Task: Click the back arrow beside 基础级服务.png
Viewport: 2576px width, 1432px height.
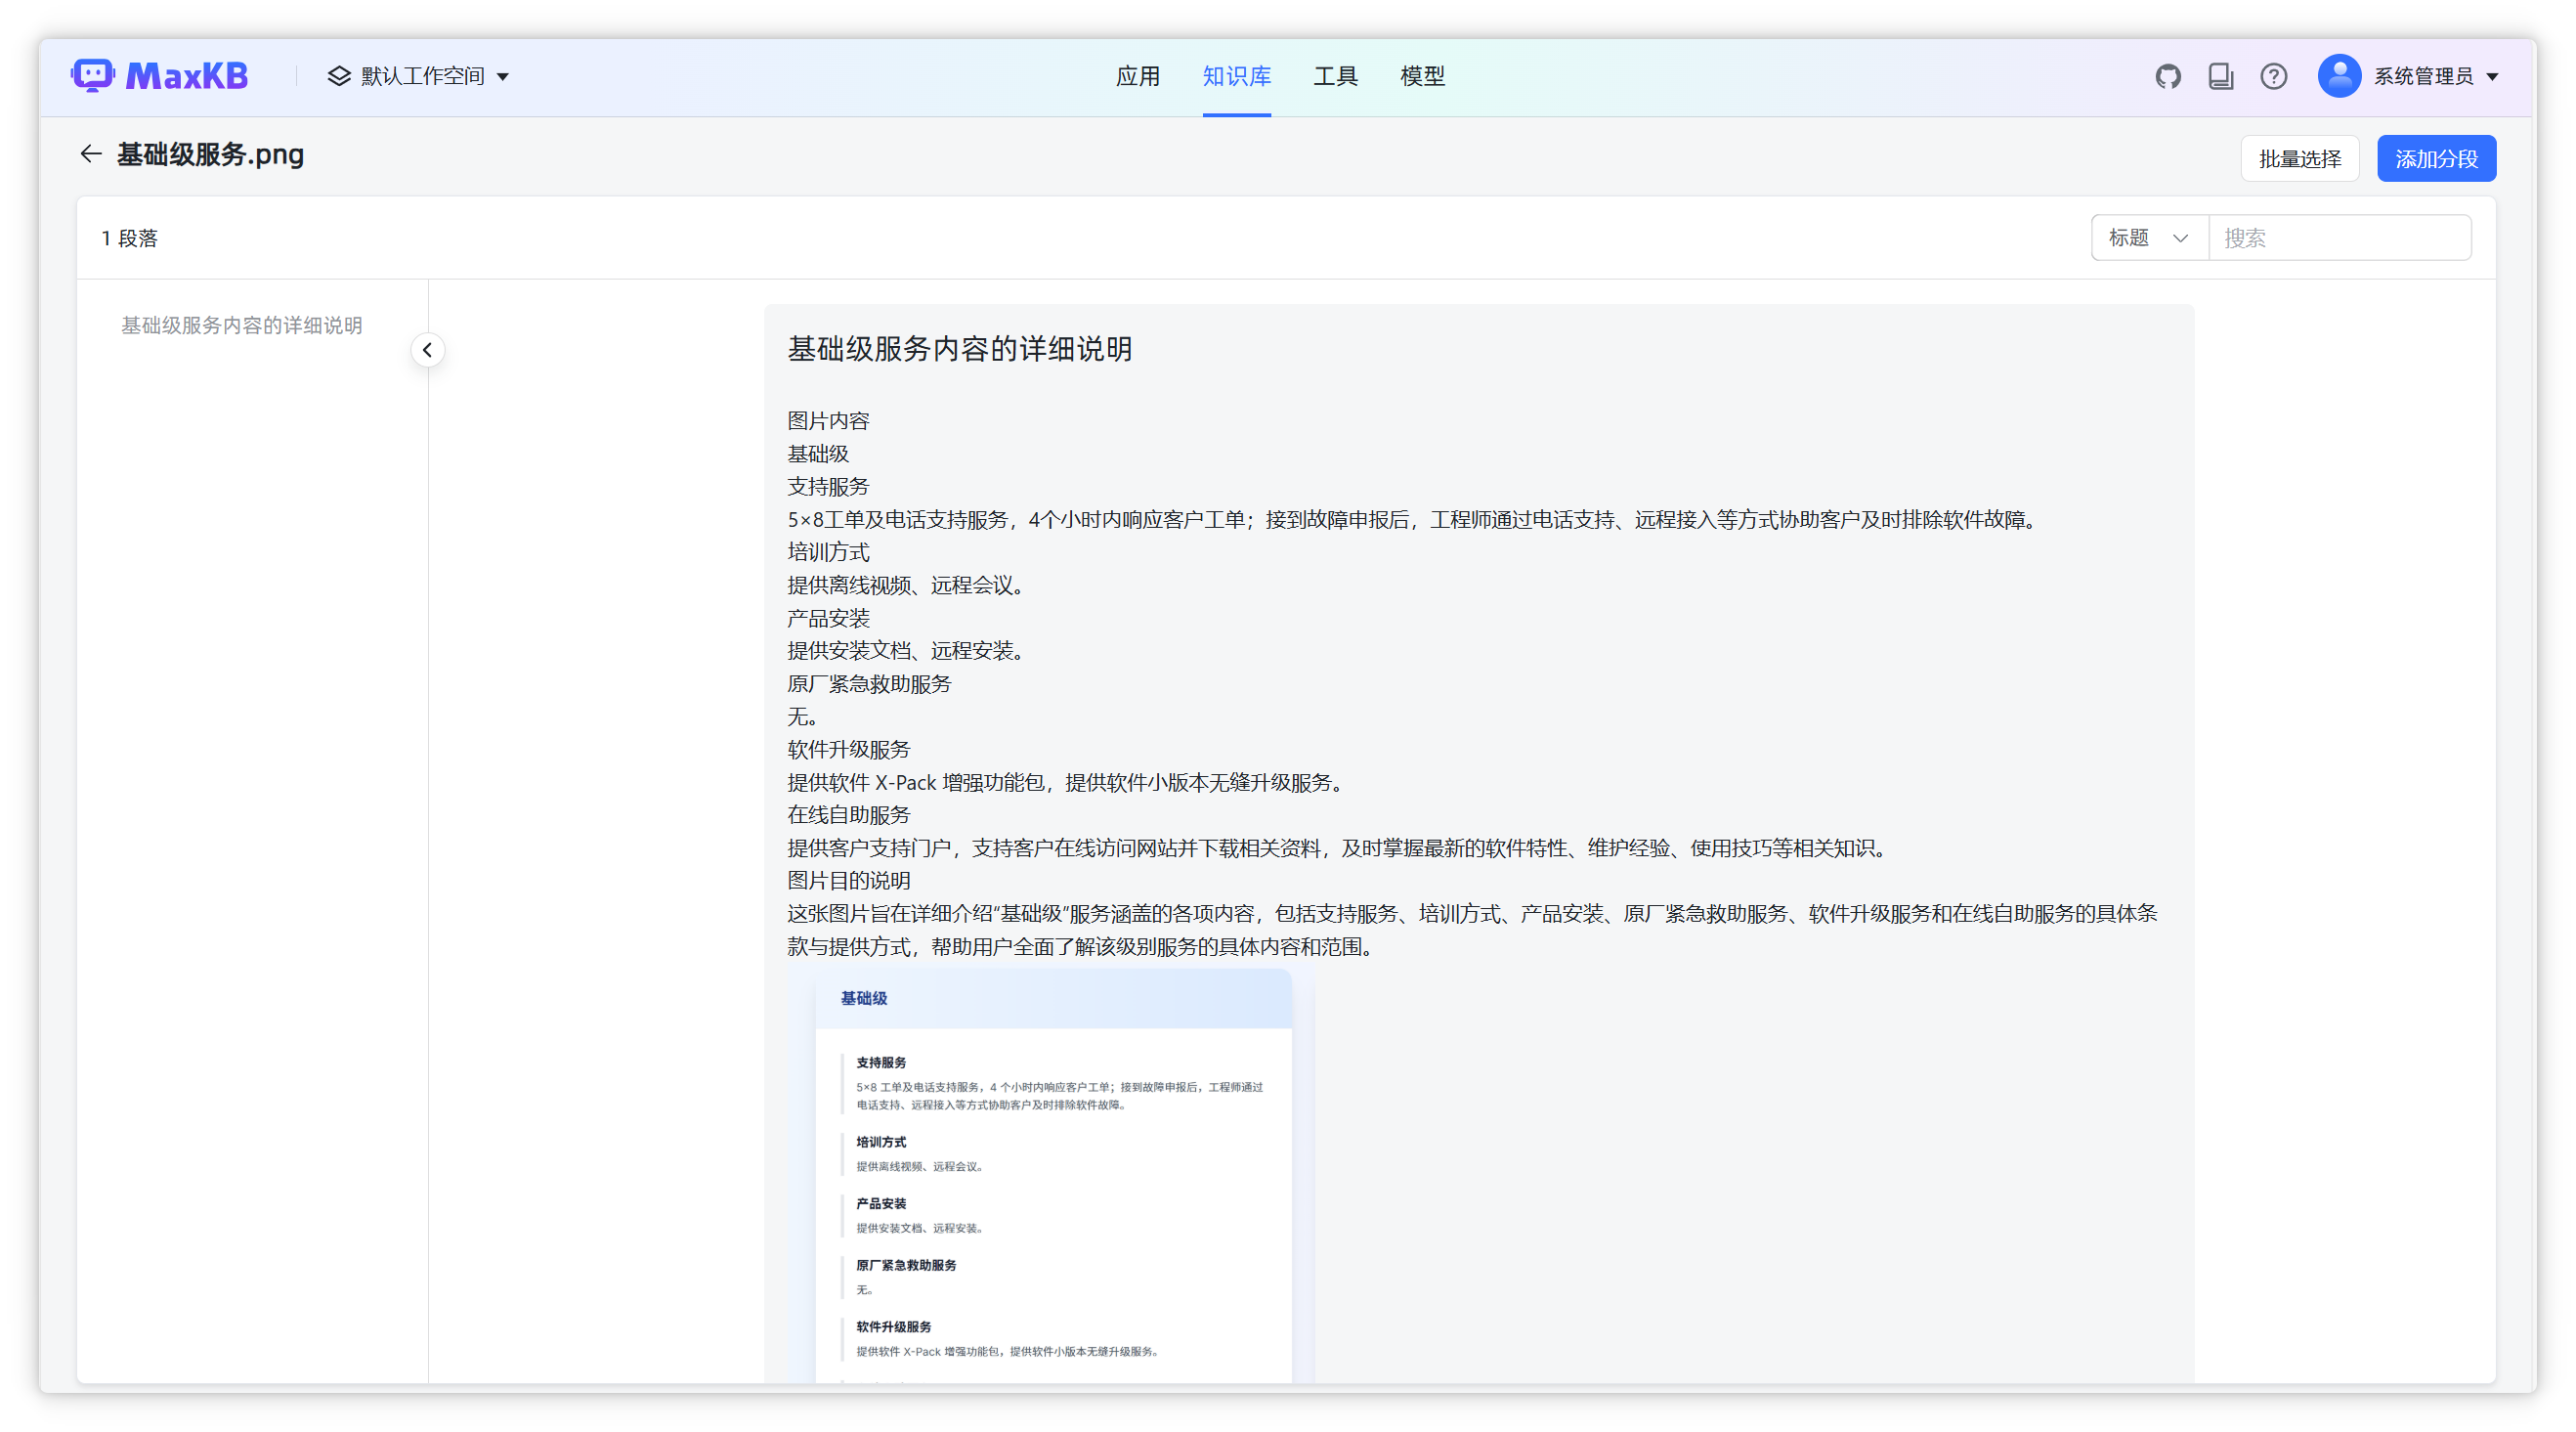Action: coord(91,154)
